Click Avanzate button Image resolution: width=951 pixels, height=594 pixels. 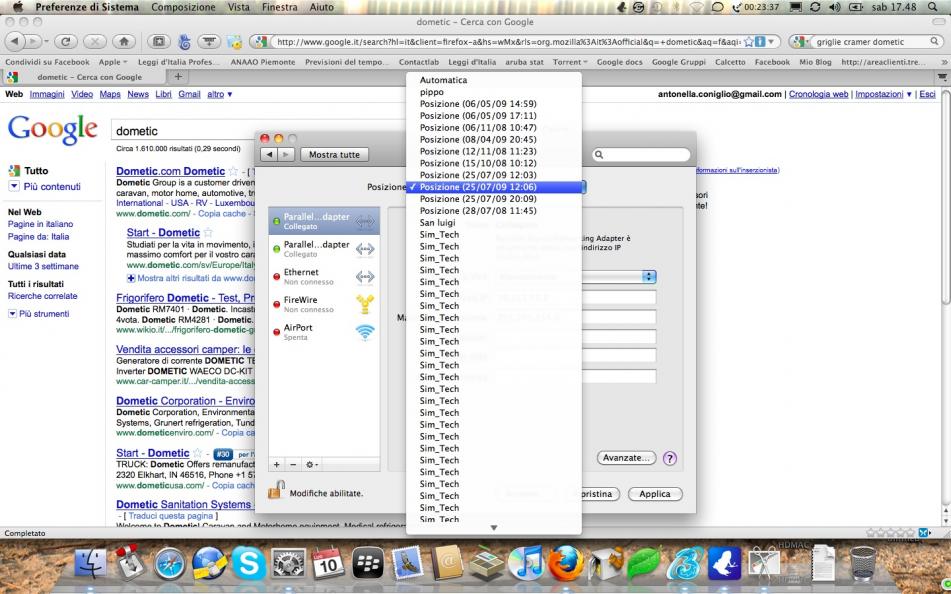pyautogui.click(x=627, y=458)
